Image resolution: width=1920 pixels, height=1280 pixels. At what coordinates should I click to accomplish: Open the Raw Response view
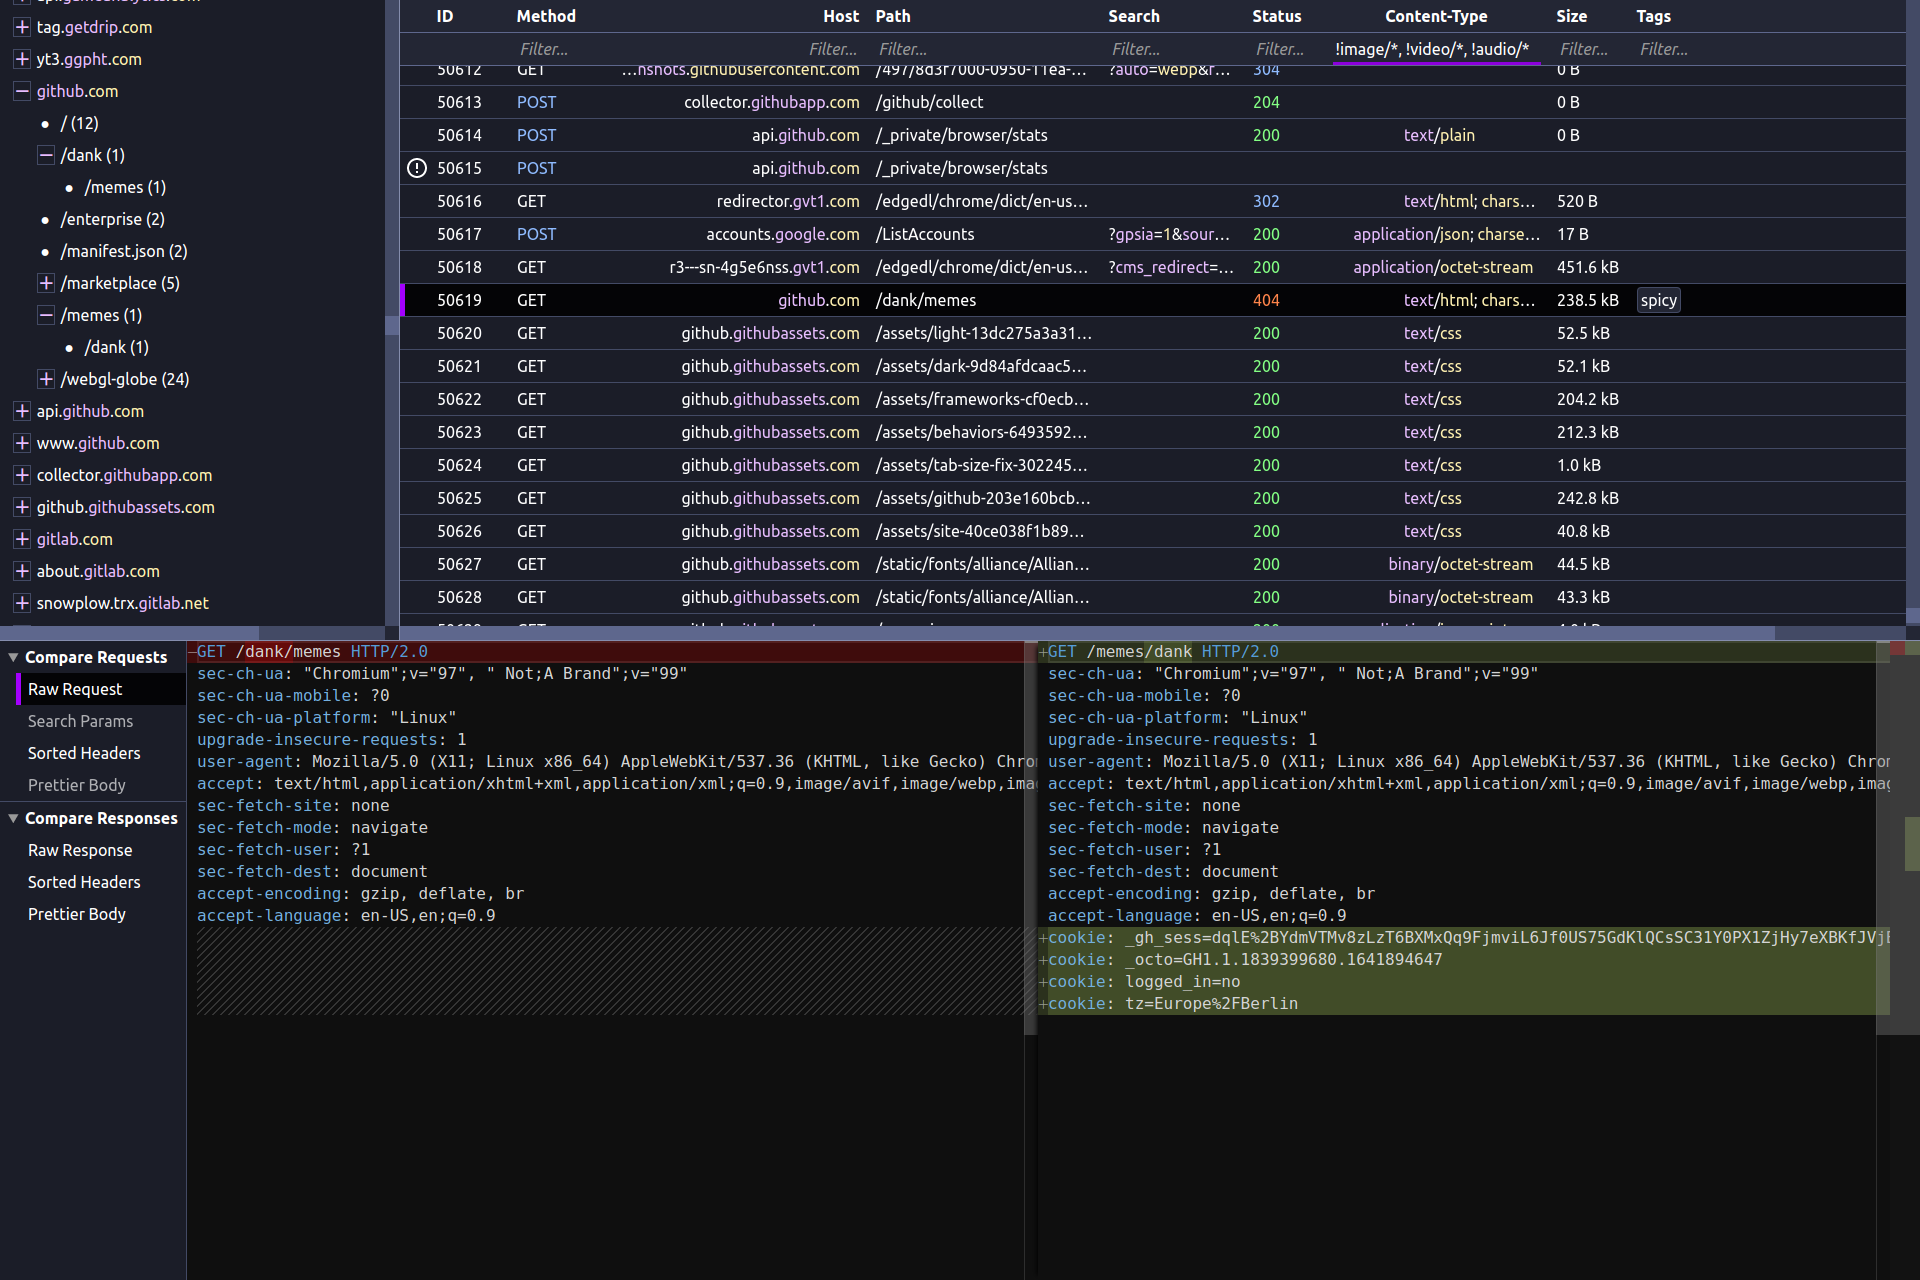click(x=80, y=850)
